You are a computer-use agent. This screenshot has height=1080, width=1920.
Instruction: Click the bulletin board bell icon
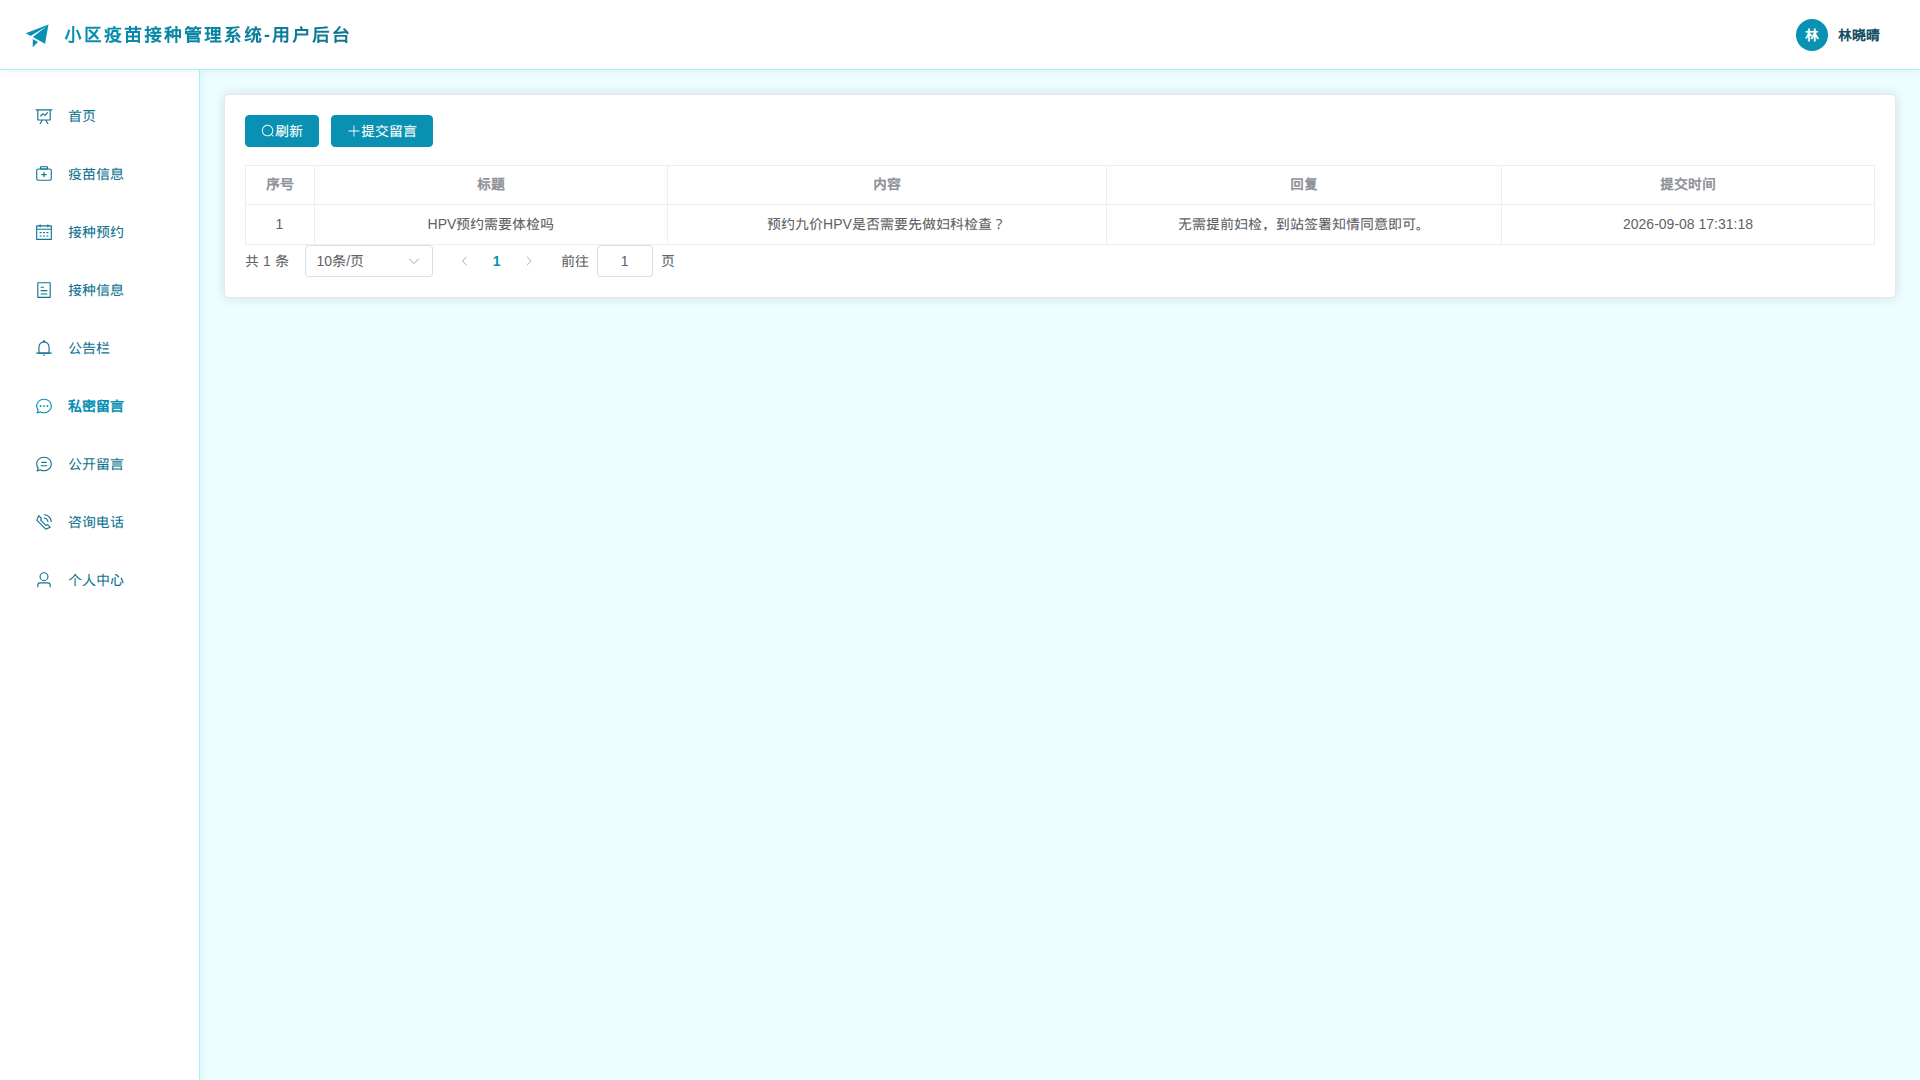coord(44,348)
